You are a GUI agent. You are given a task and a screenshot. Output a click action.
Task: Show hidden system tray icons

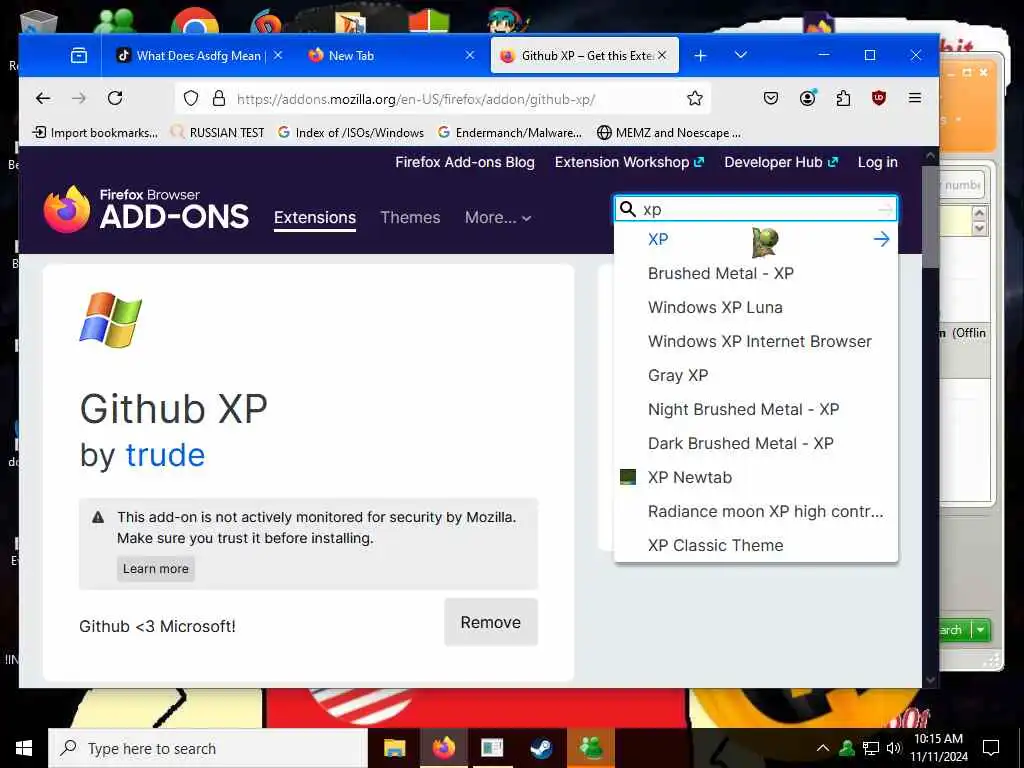(823, 748)
